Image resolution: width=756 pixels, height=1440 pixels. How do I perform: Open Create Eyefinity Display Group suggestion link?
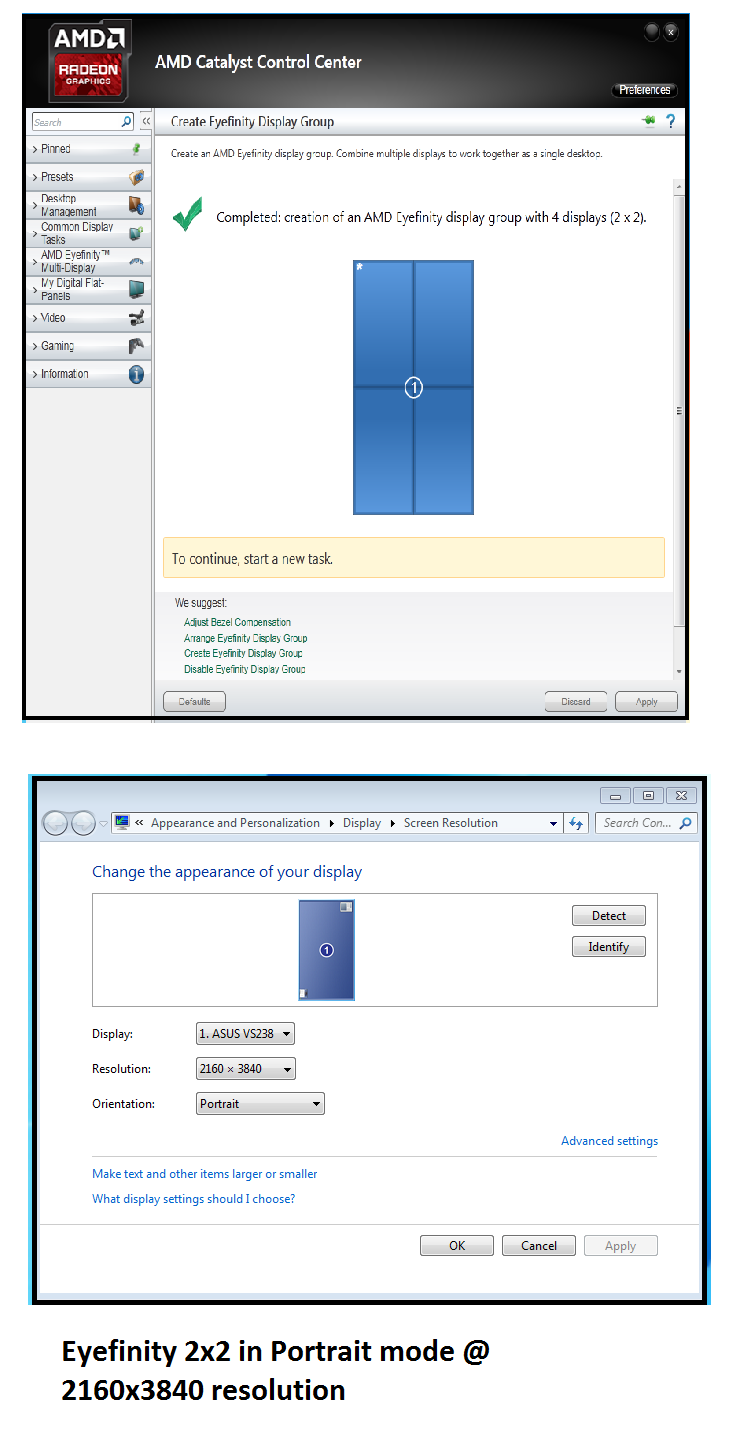click(243, 653)
